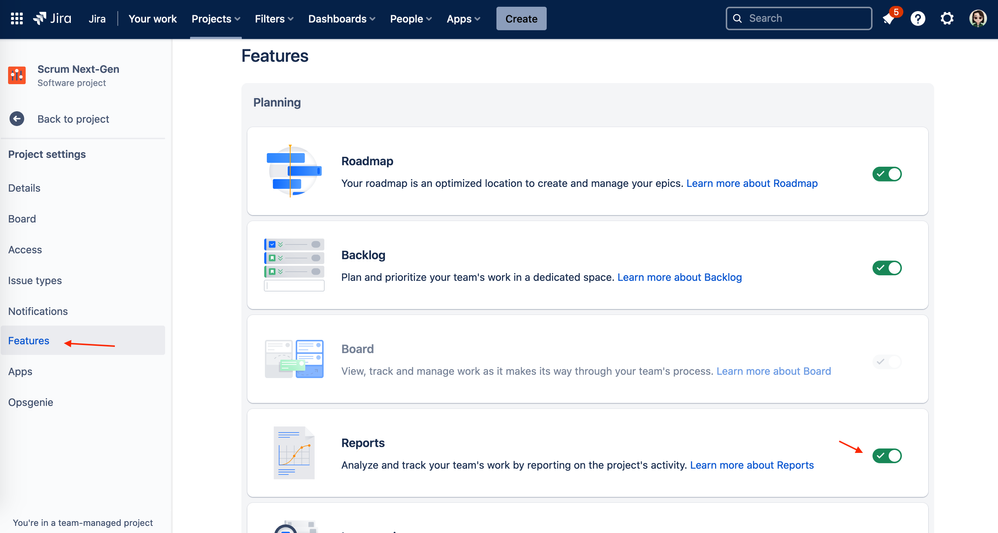Click the Project settings heading
The width and height of the screenshot is (998, 533).
[x=47, y=154]
